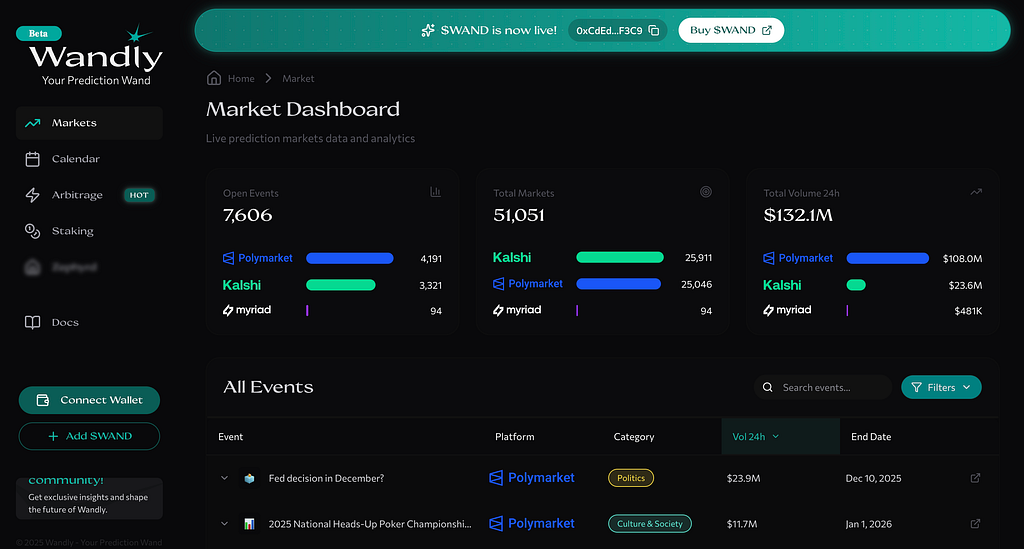Click the $23.9M volume value
This screenshot has height=549, width=1024.
(743, 478)
